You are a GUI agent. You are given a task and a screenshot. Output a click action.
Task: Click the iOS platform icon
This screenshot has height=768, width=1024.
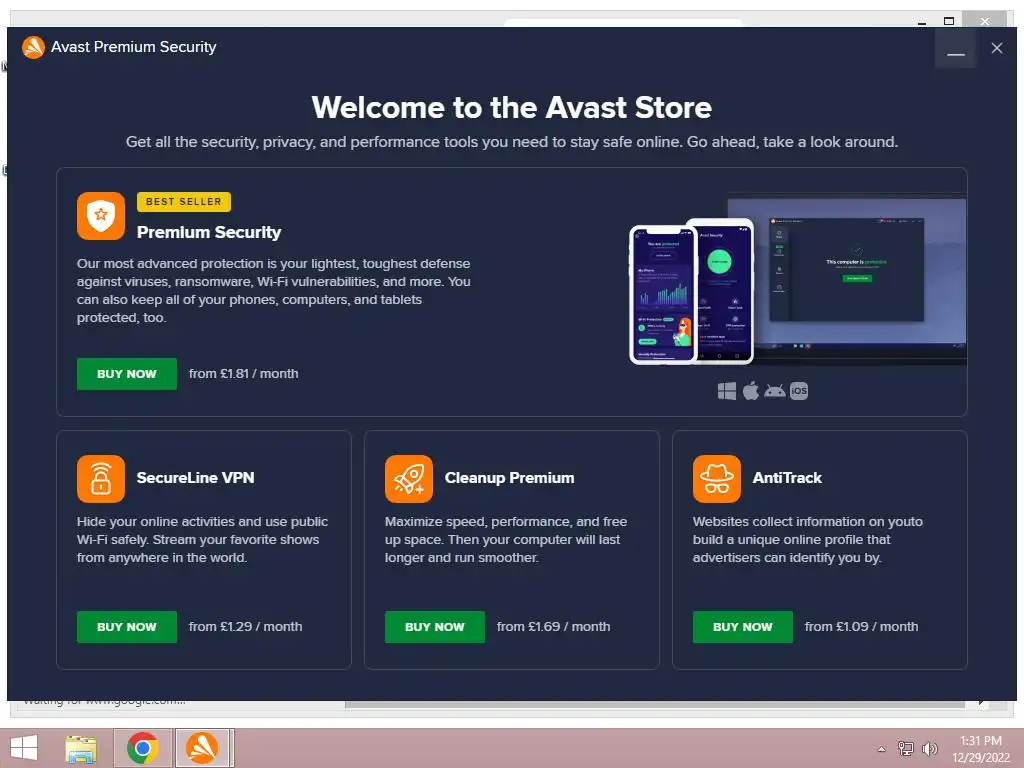coord(799,391)
